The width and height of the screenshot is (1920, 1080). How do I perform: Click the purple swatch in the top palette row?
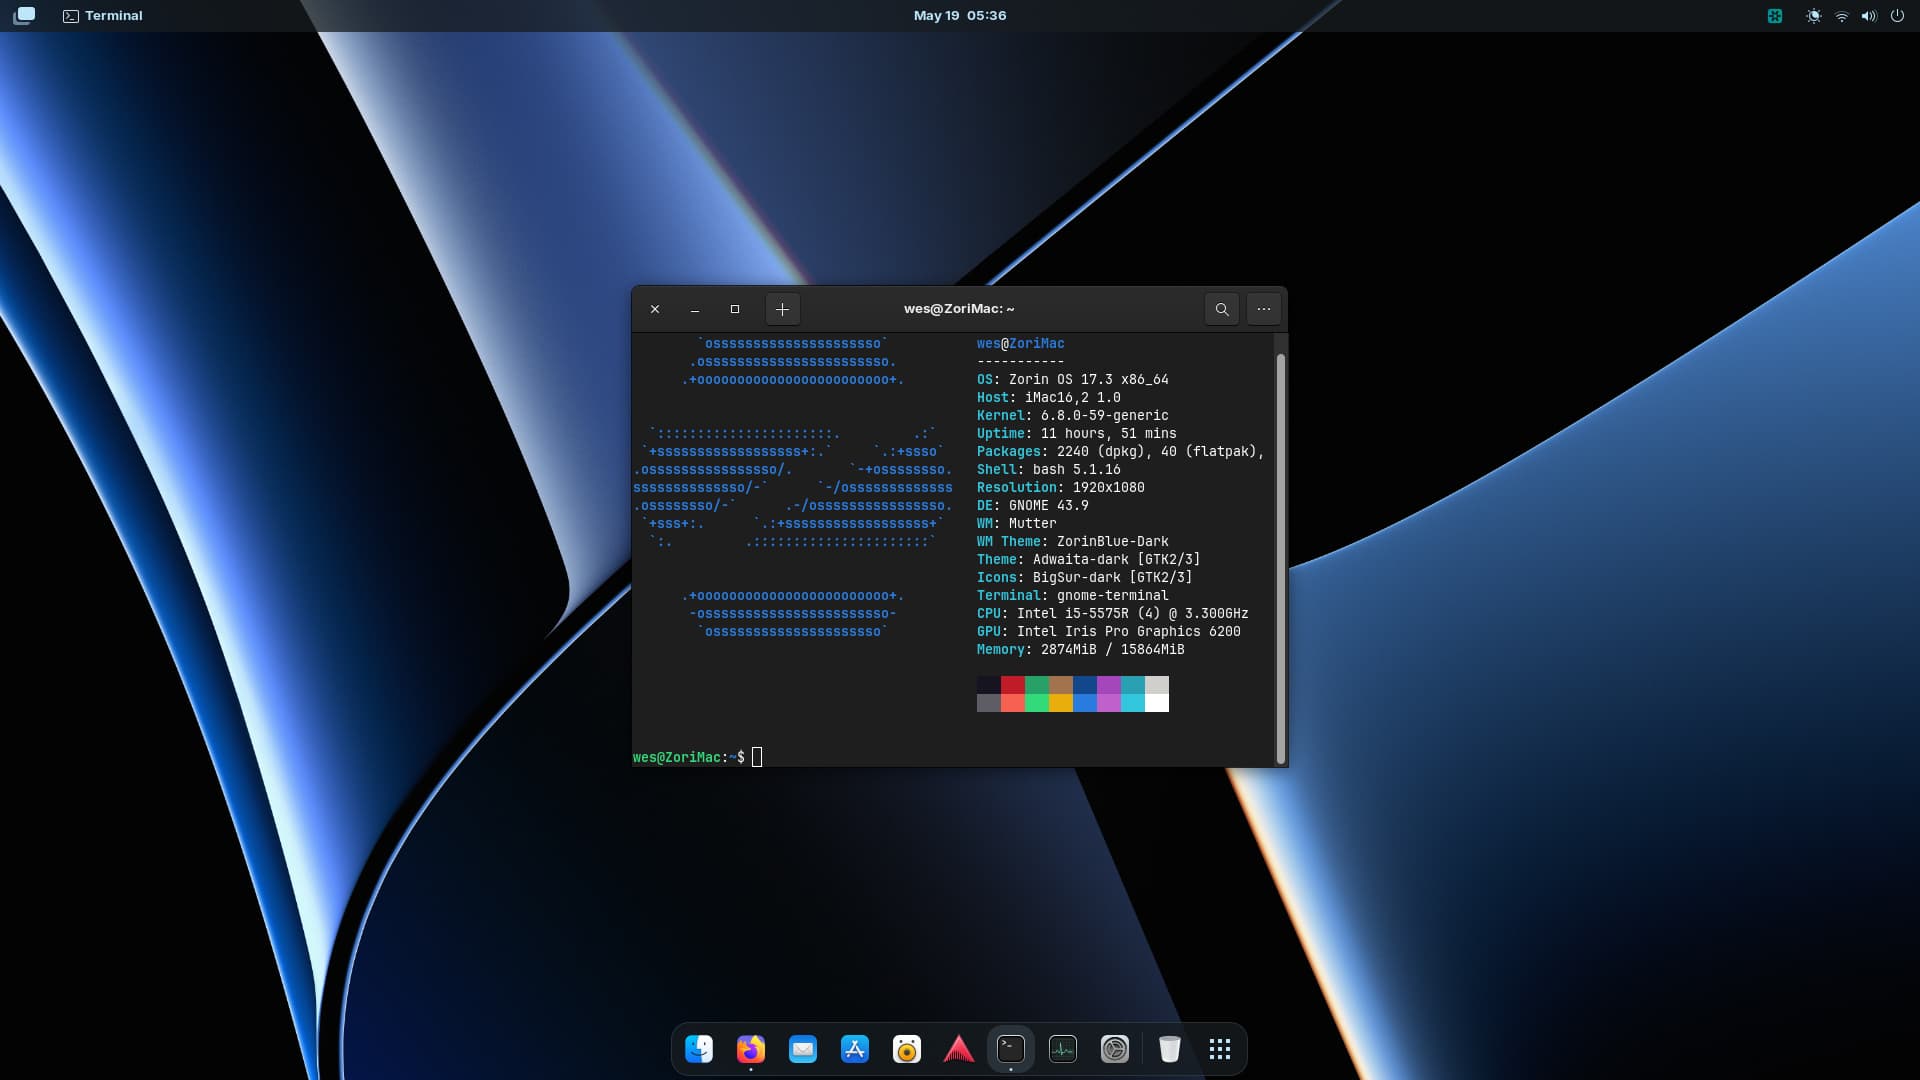pos(1109,685)
